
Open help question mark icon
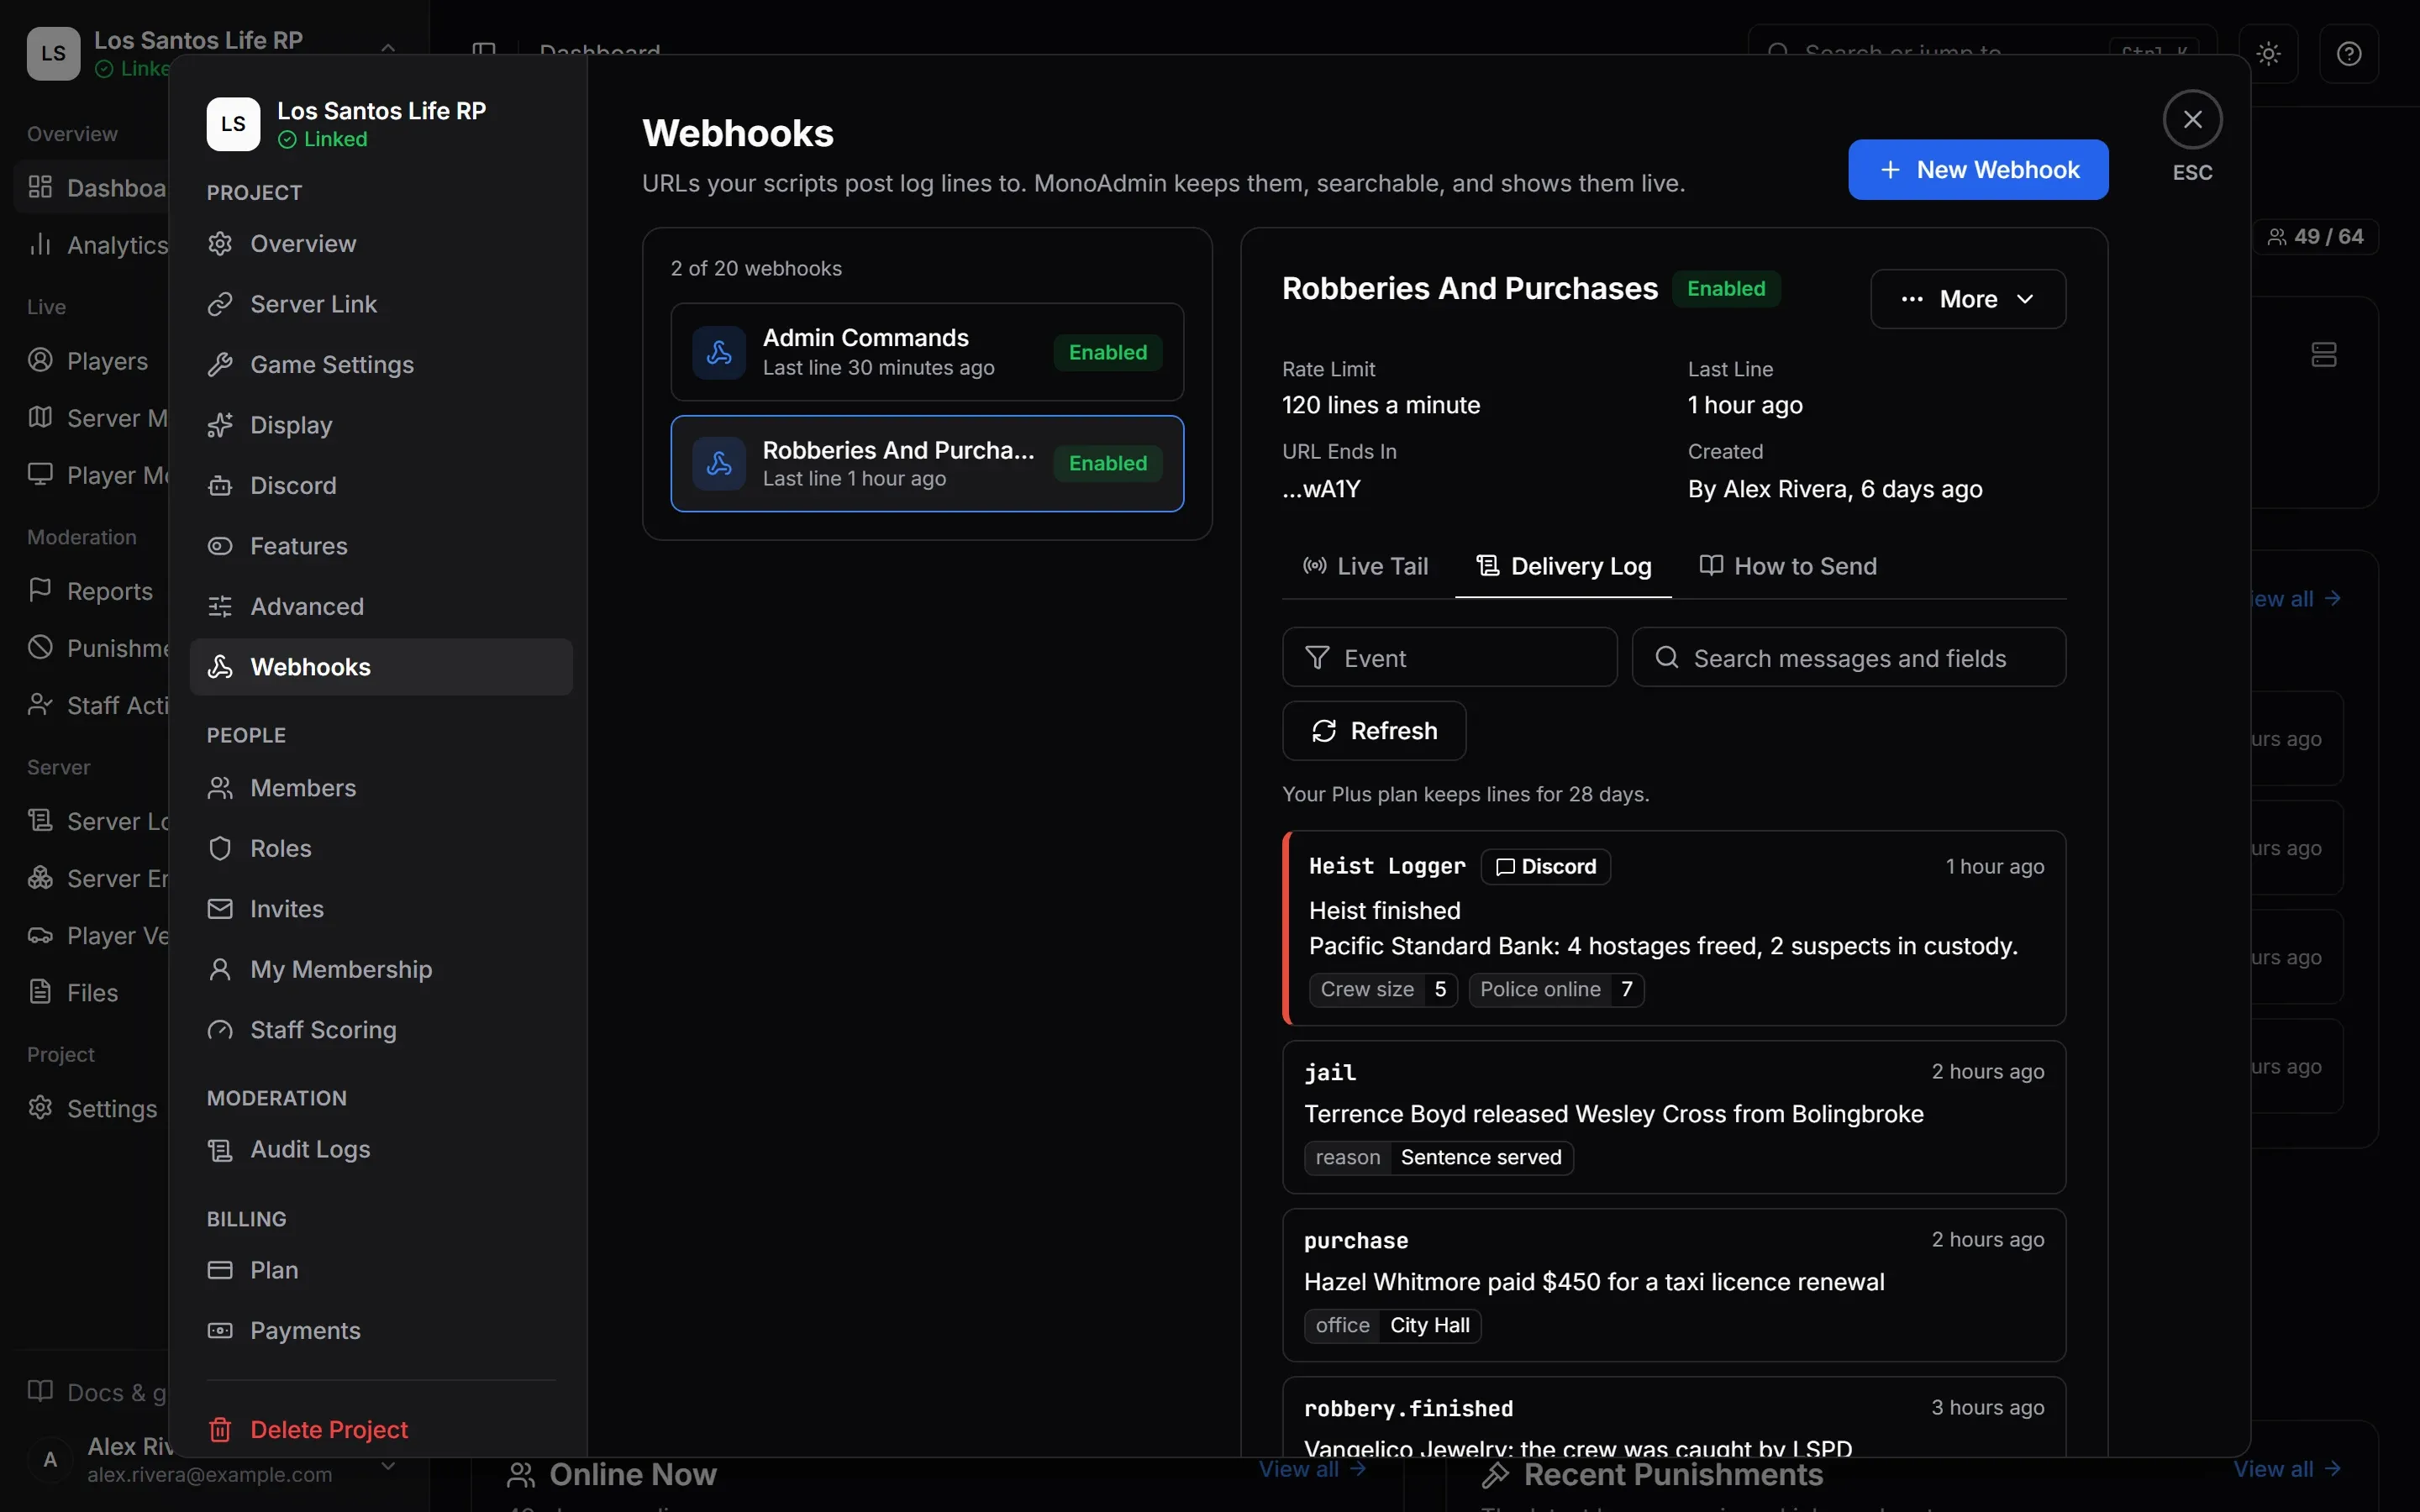pos(2349,53)
